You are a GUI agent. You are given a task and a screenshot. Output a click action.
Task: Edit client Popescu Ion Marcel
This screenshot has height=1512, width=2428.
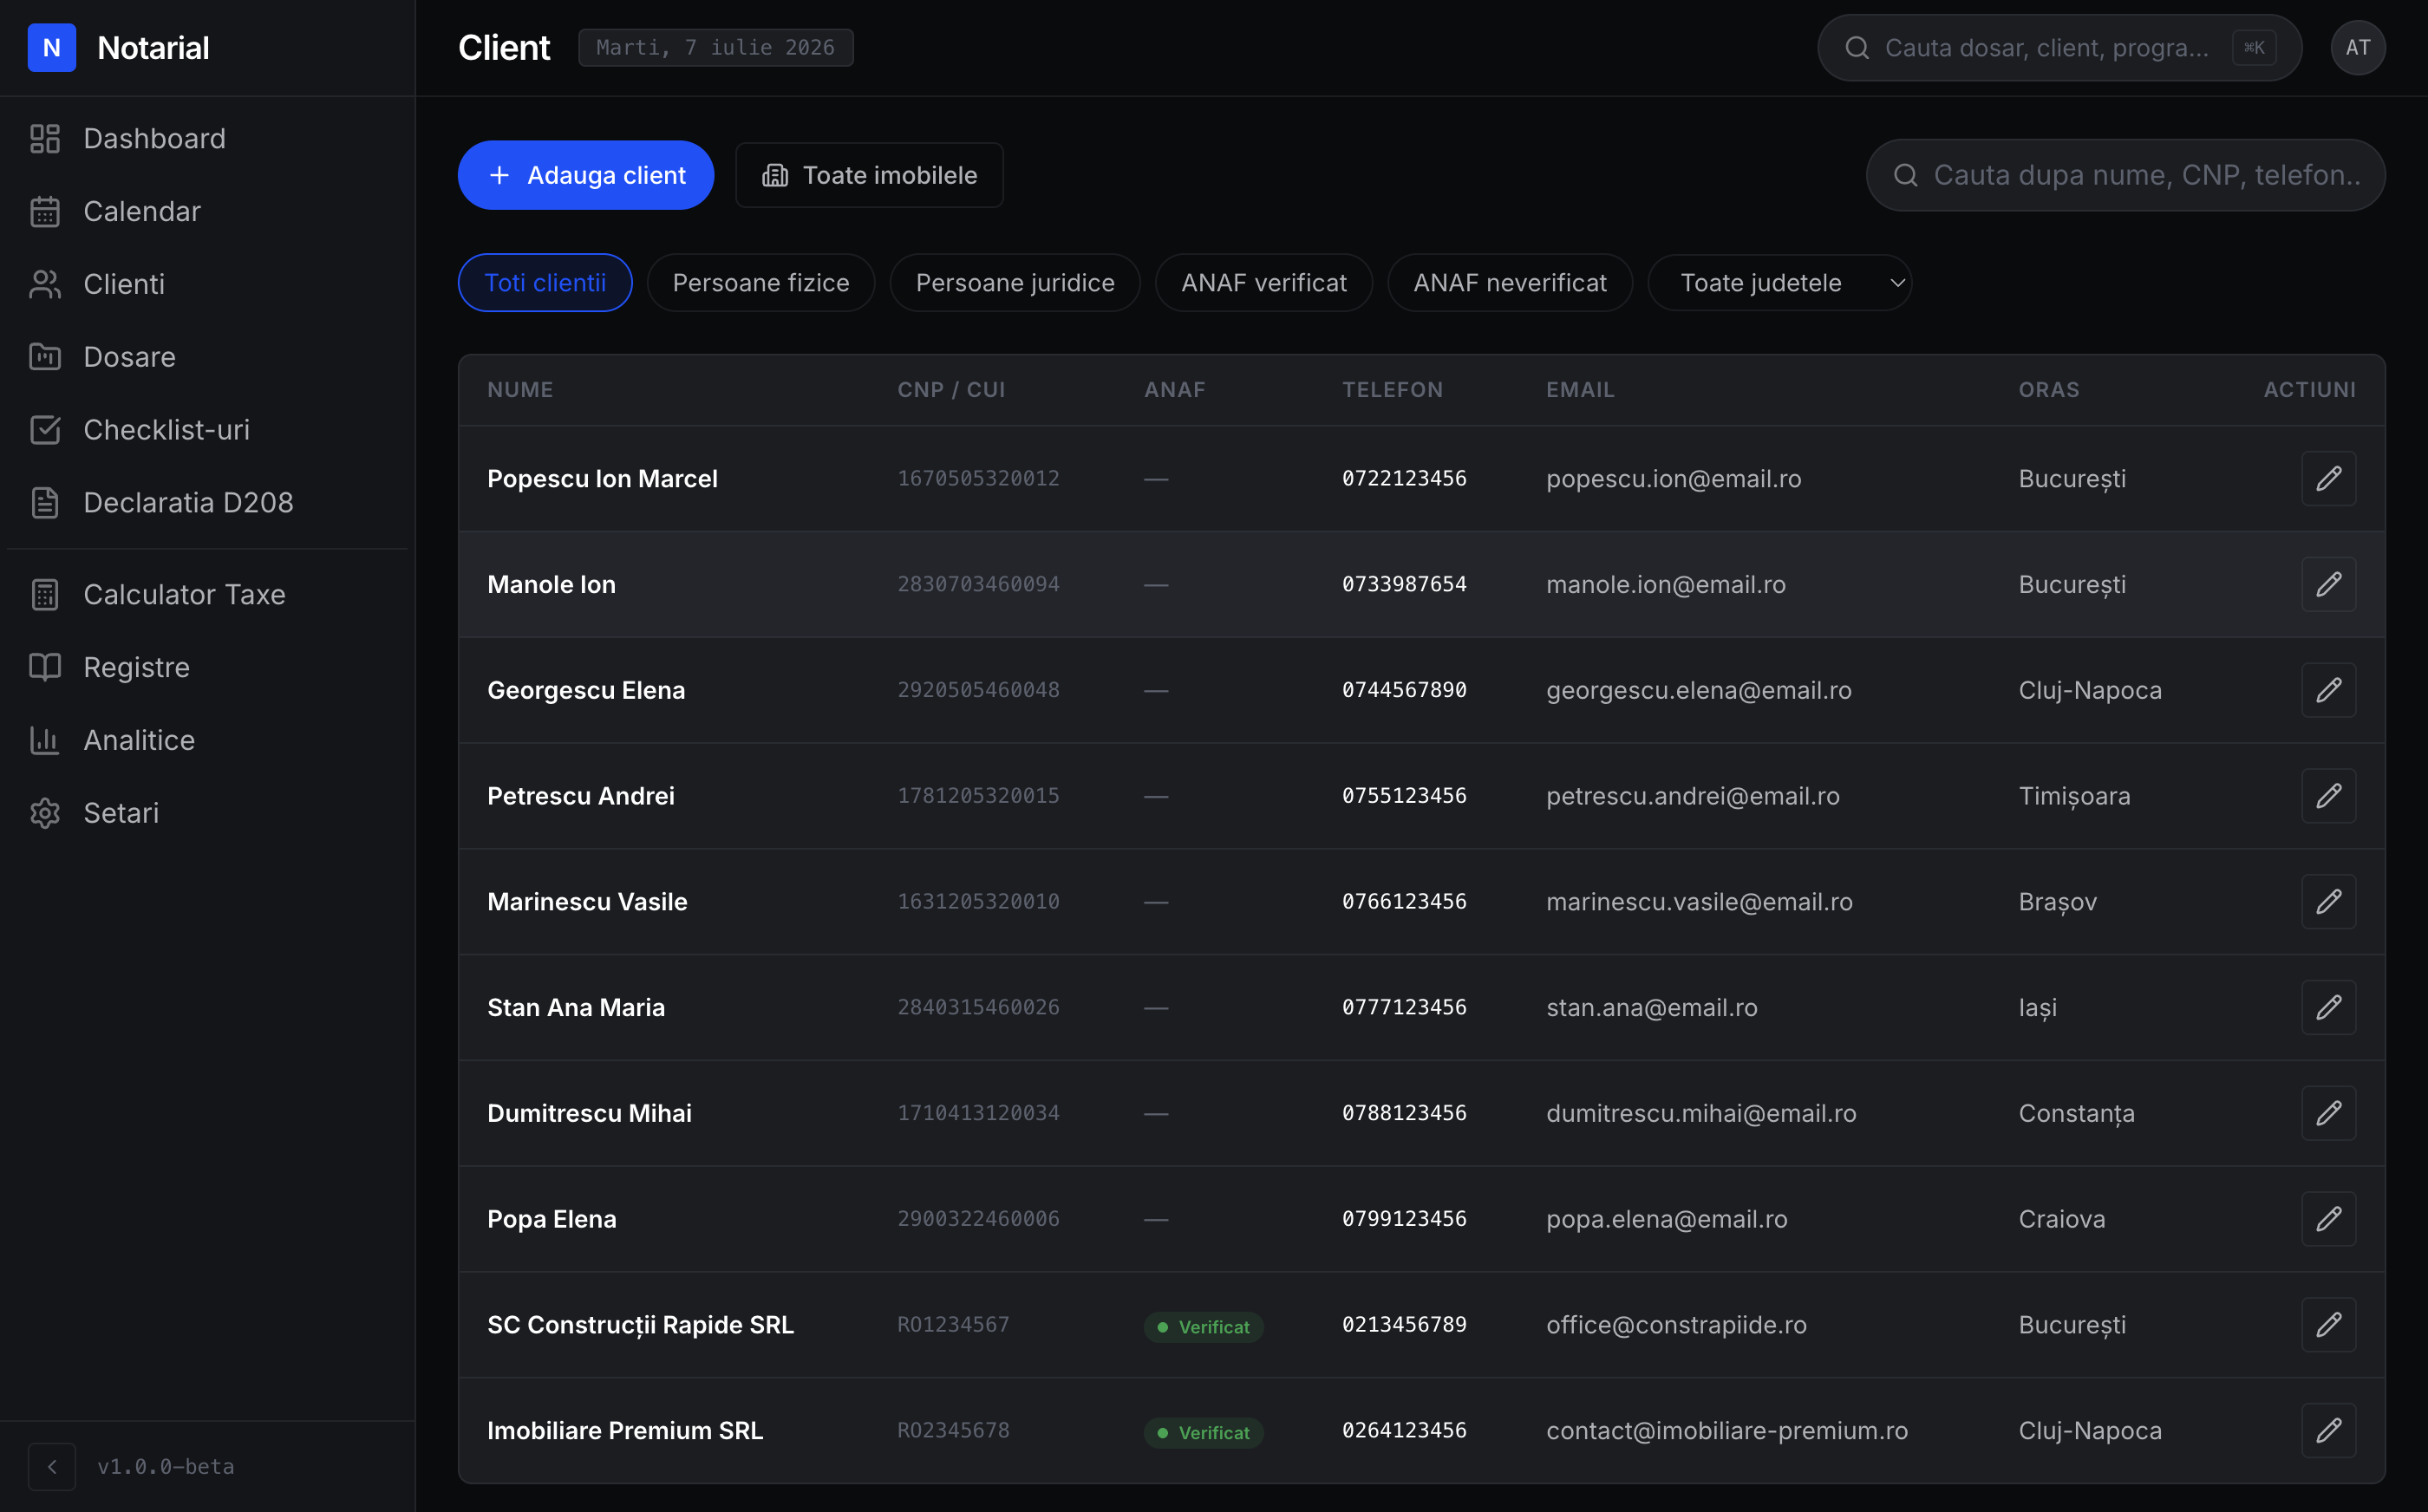click(x=2328, y=479)
